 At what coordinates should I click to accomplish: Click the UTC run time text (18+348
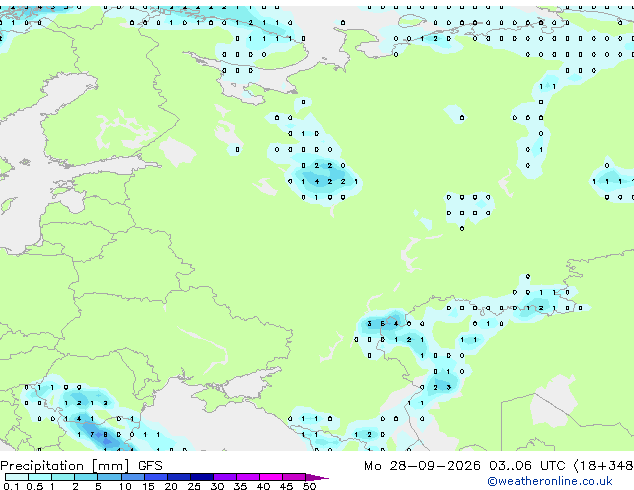pos(586,466)
